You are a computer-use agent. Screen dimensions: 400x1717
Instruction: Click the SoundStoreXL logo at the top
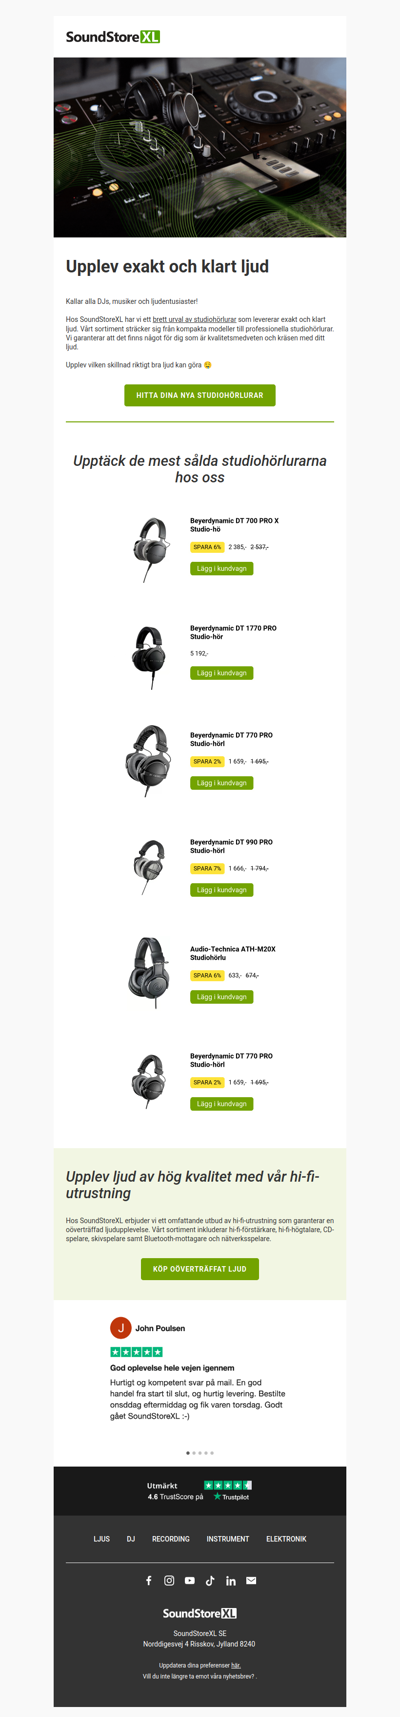click(113, 37)
